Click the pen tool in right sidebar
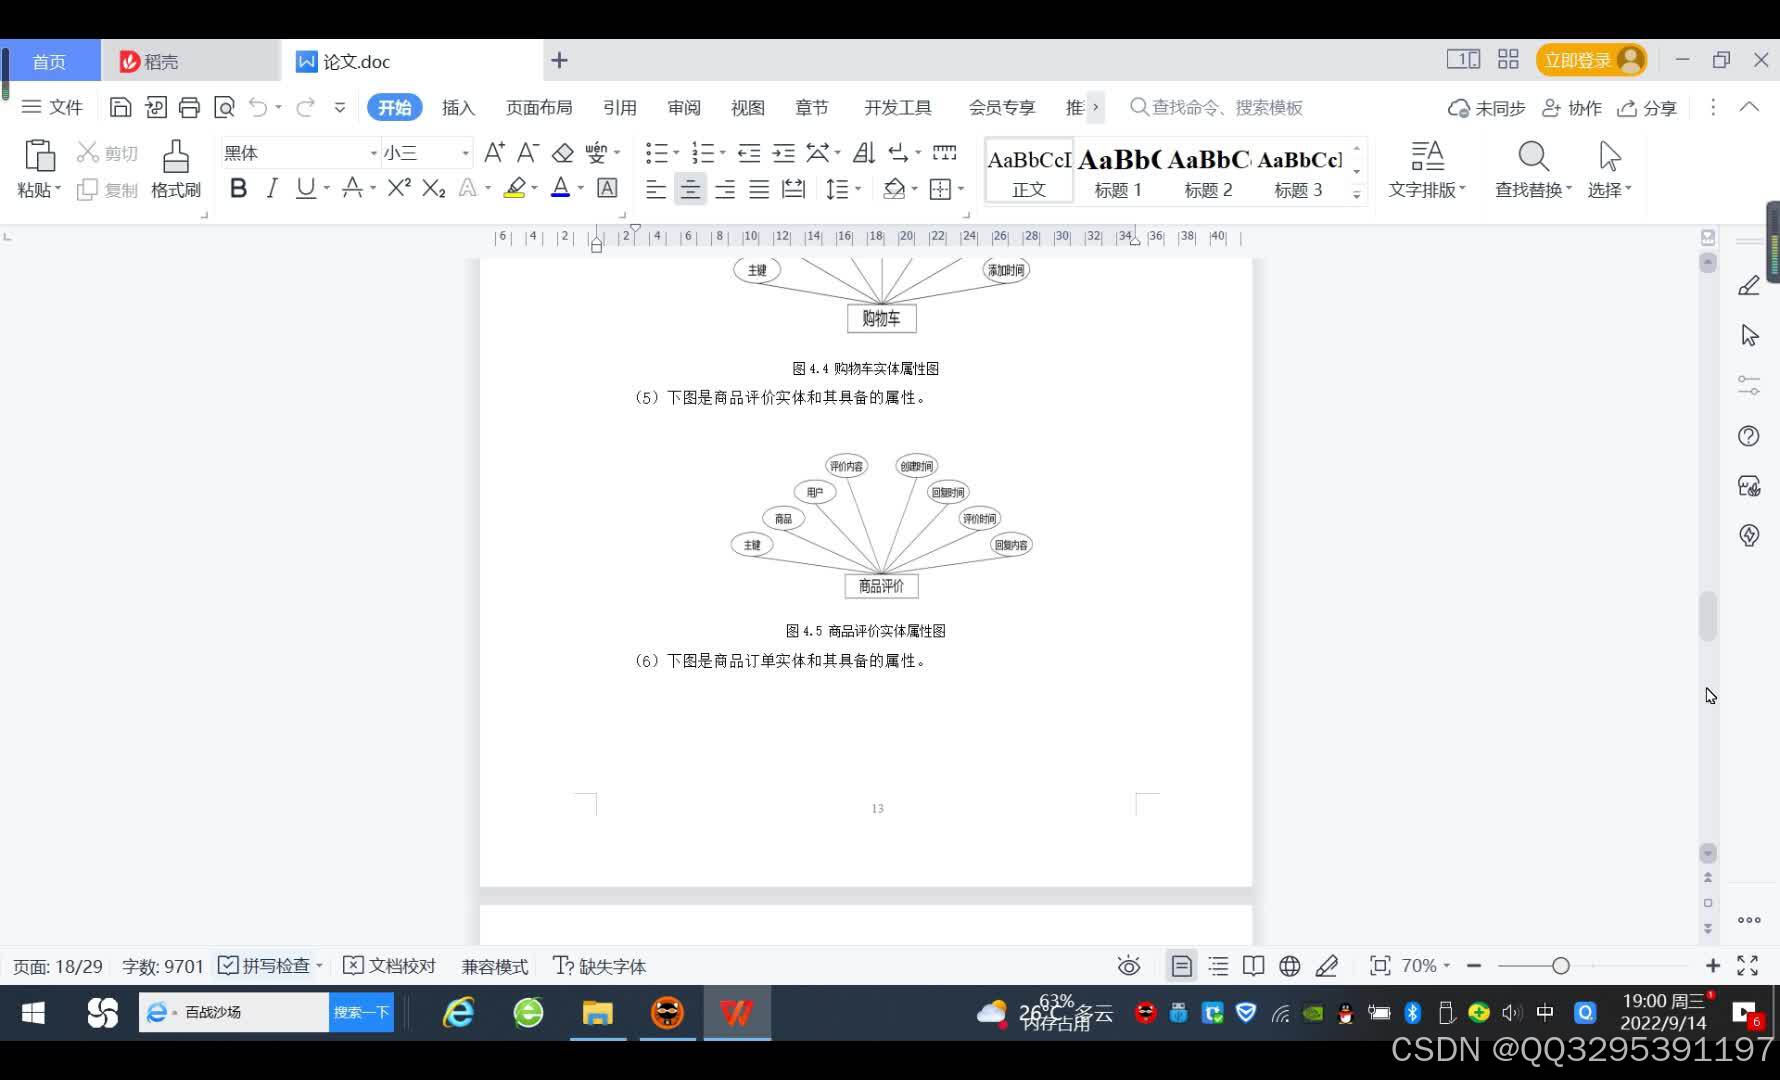 (1749, 286)
